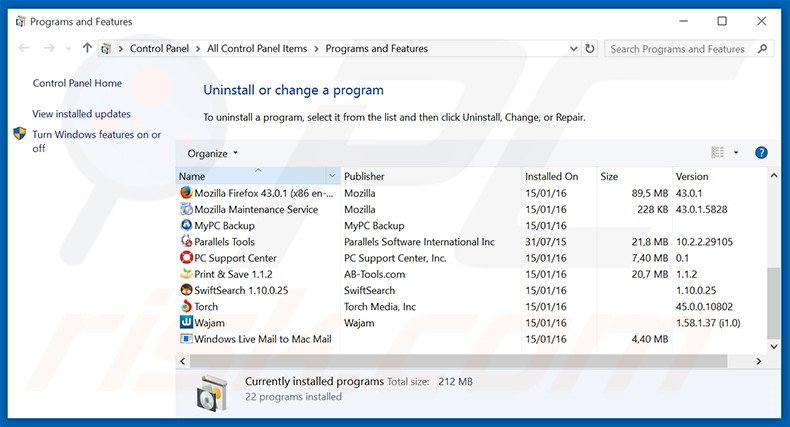Viewport: 790px width, 427px height.
Task: Select Windows Live Mail to Mac Mail
Action: click(x=471, y=339)
